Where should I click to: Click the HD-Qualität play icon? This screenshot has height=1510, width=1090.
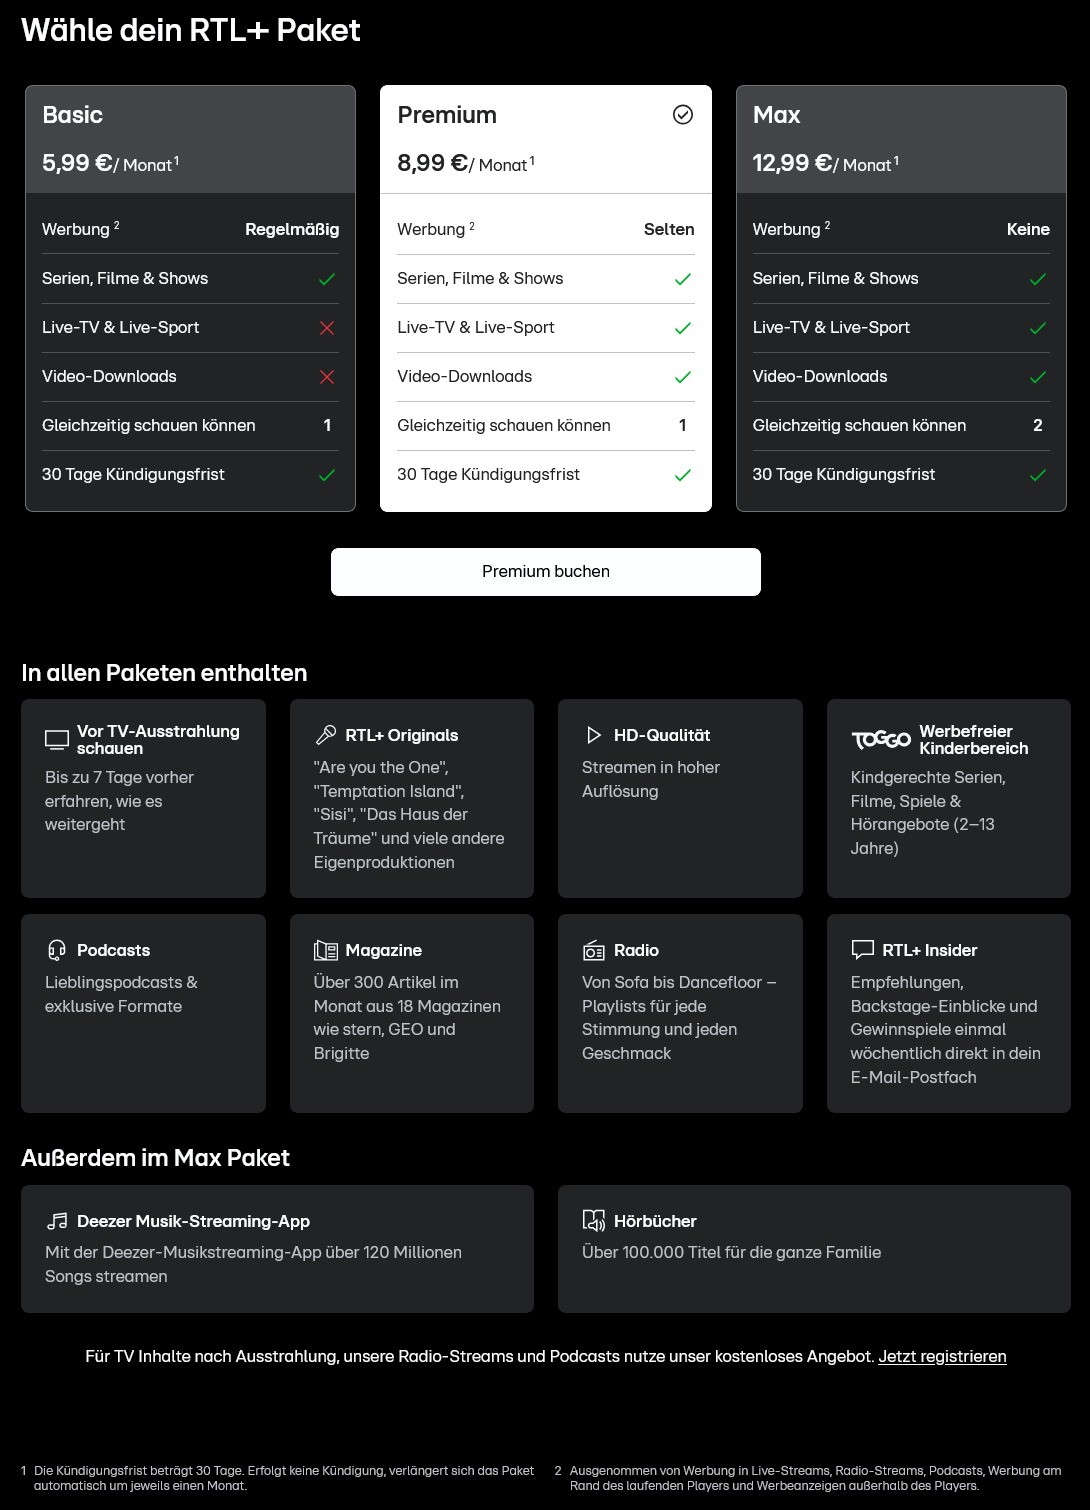coord(594,735)
